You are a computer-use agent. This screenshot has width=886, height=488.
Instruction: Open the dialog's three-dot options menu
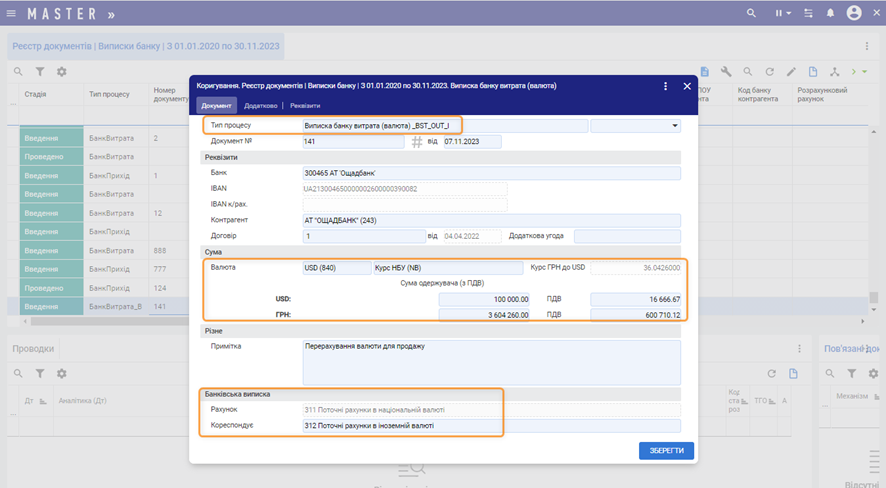click(x=665, y=86)
